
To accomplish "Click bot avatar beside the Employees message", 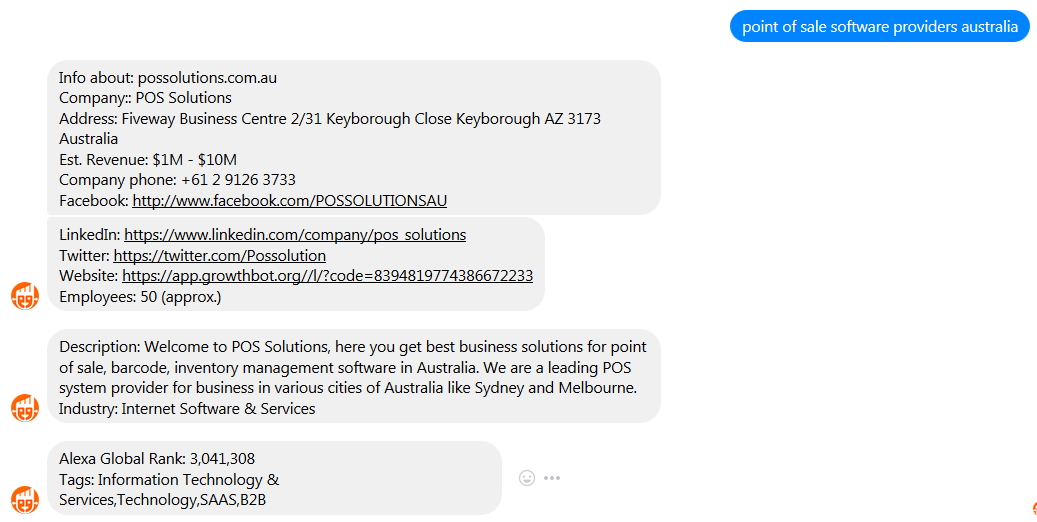I will pyautogui.click(x=25, y=296).
